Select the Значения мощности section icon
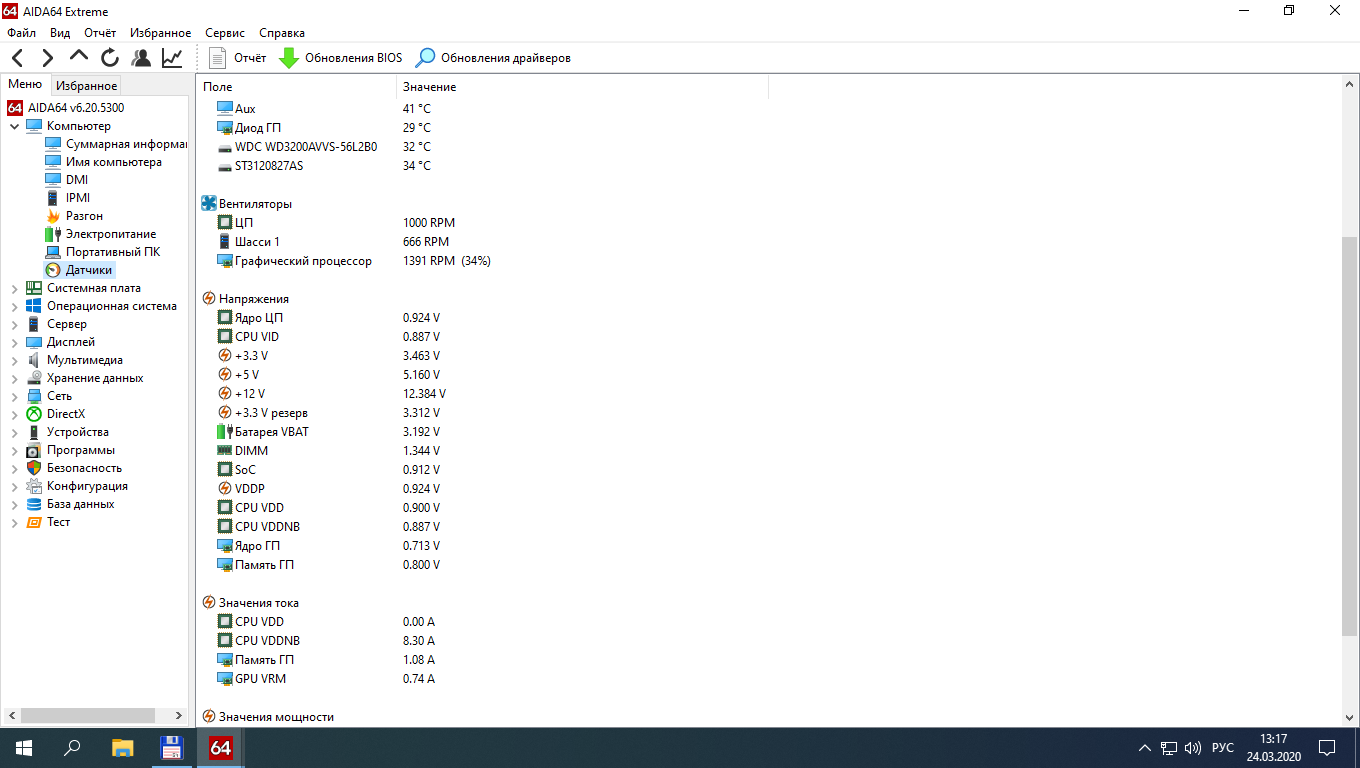 [x=209, y=717]
